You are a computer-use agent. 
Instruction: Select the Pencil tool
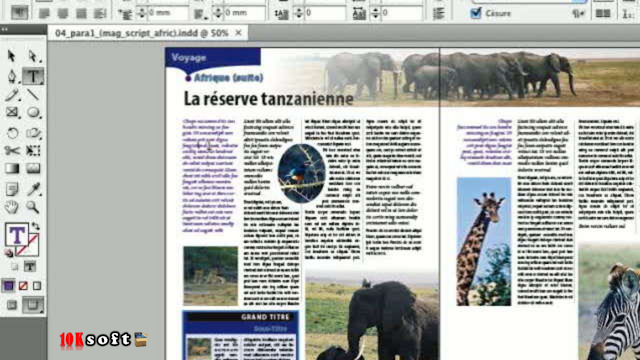pyautogui.click(x=12, y=95)
